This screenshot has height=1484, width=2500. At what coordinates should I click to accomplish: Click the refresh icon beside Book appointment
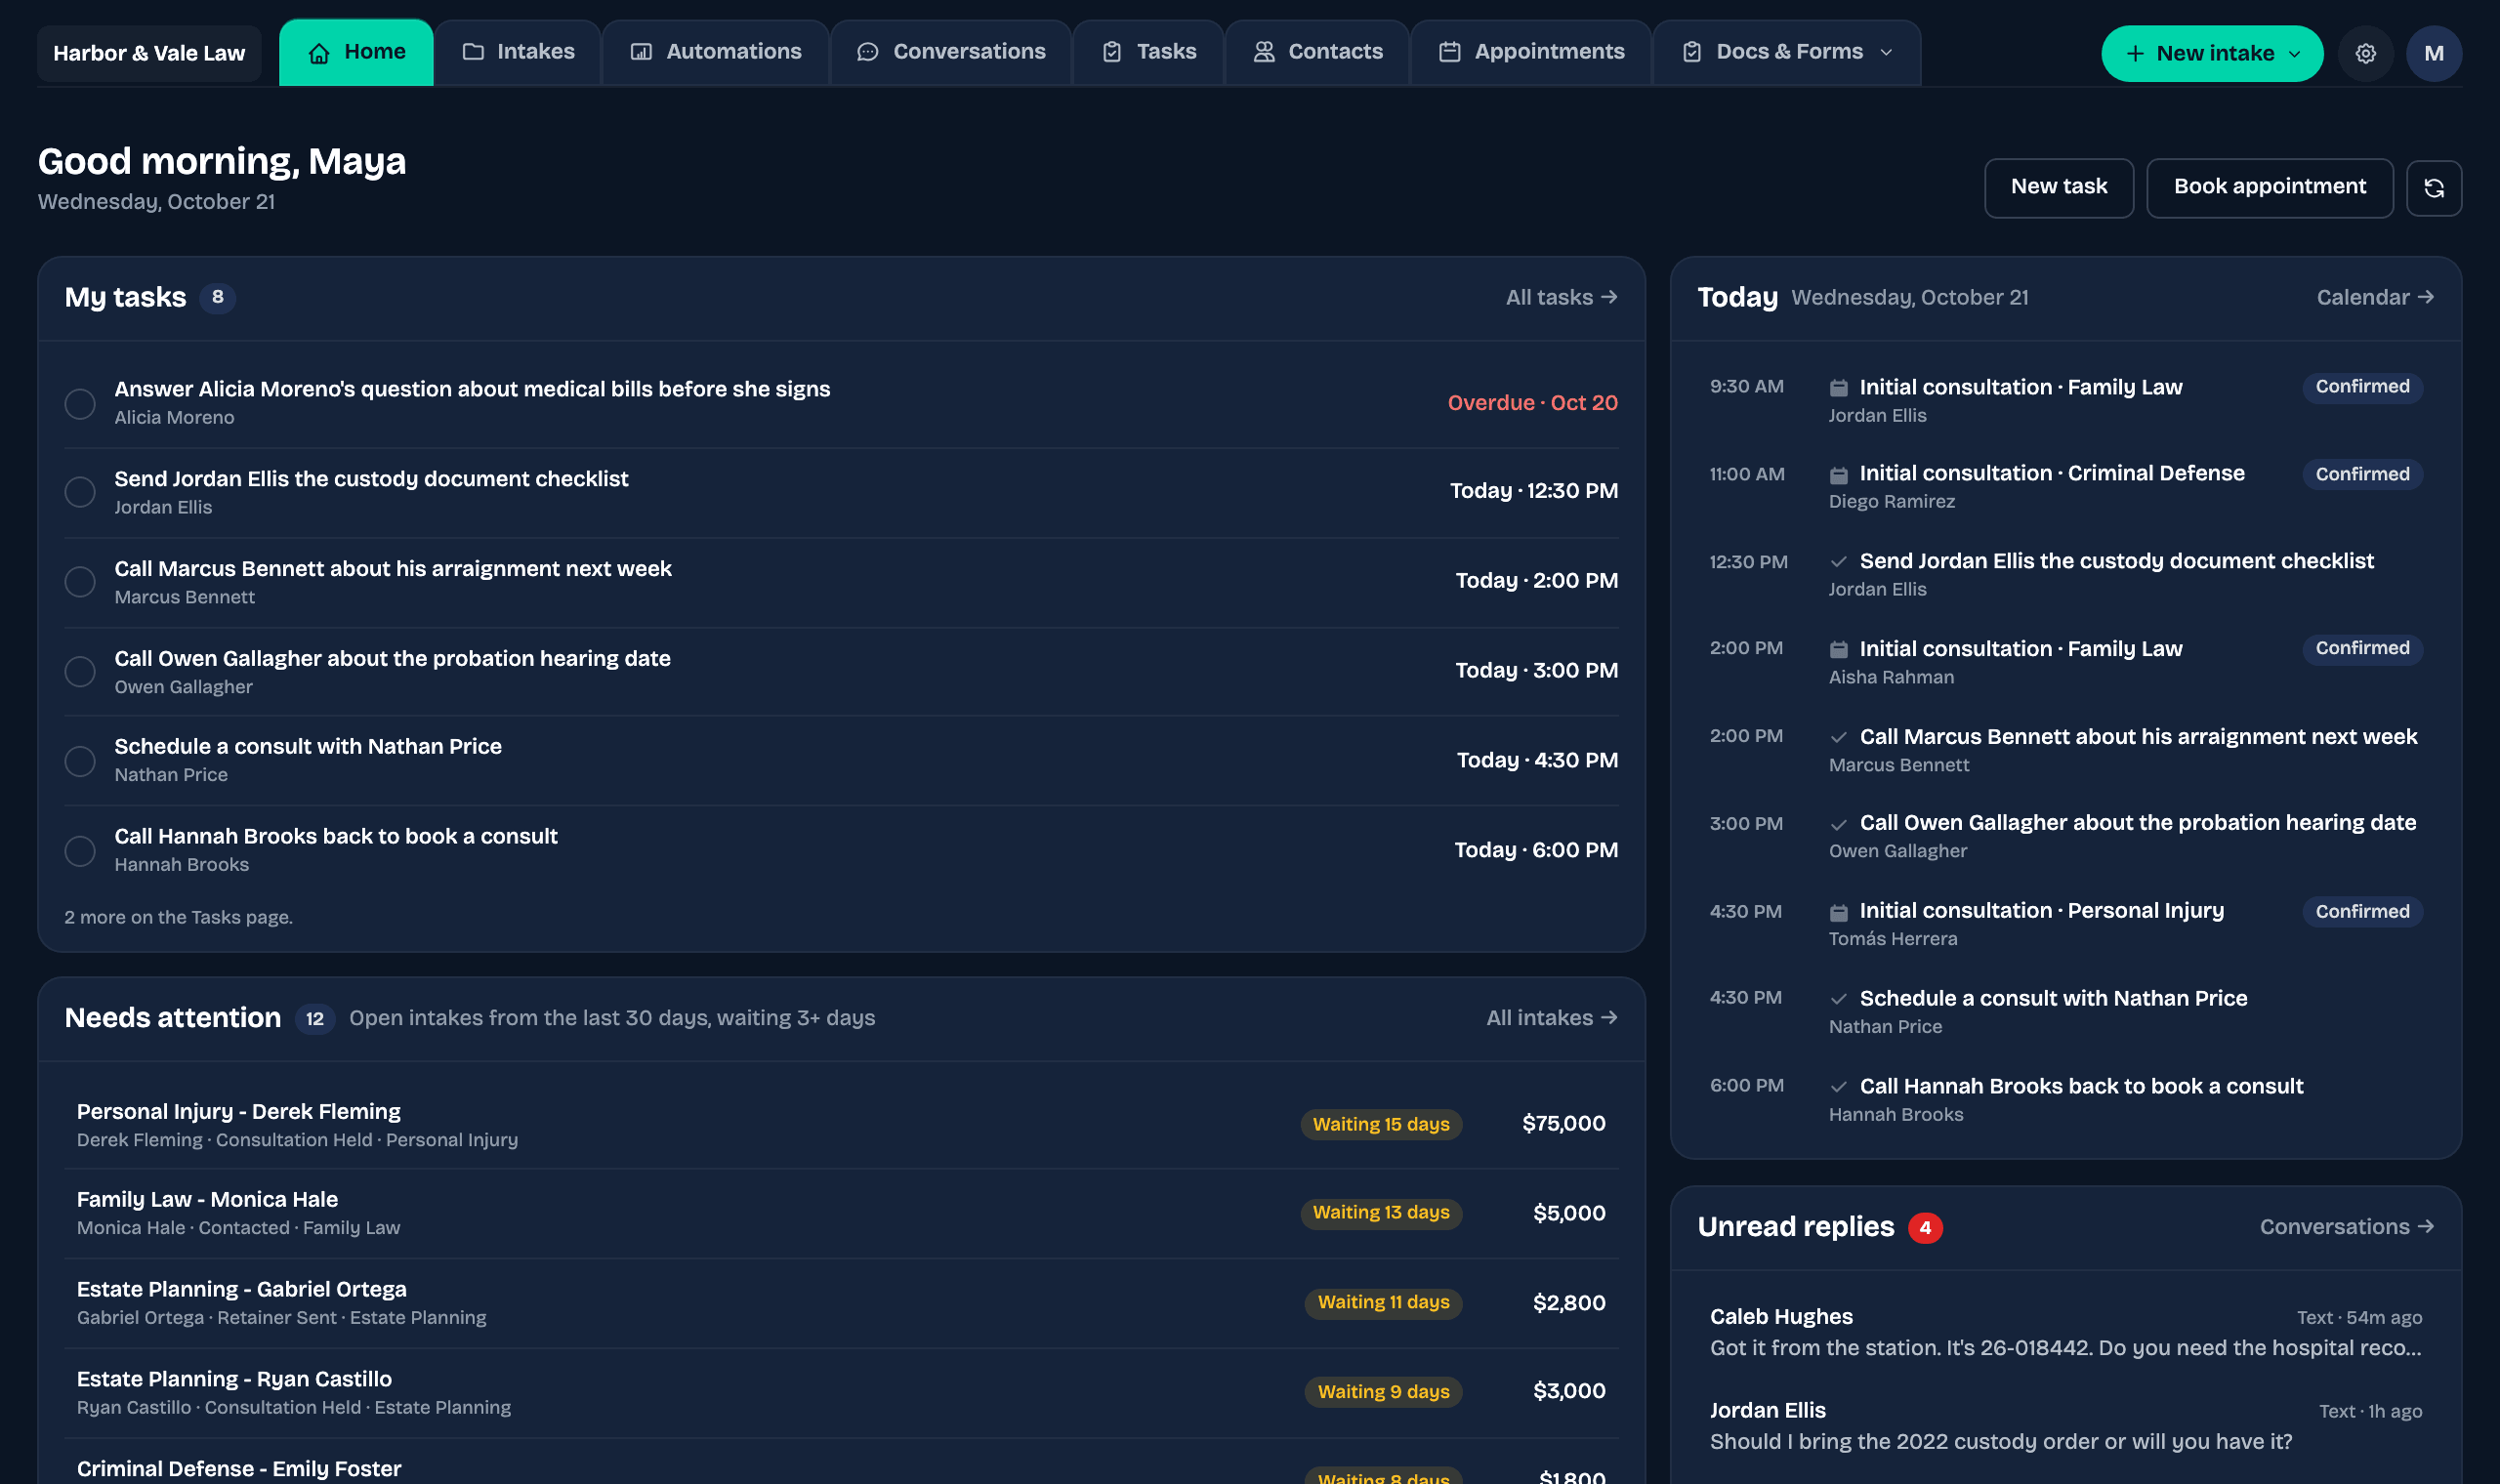click(2434, 187)
